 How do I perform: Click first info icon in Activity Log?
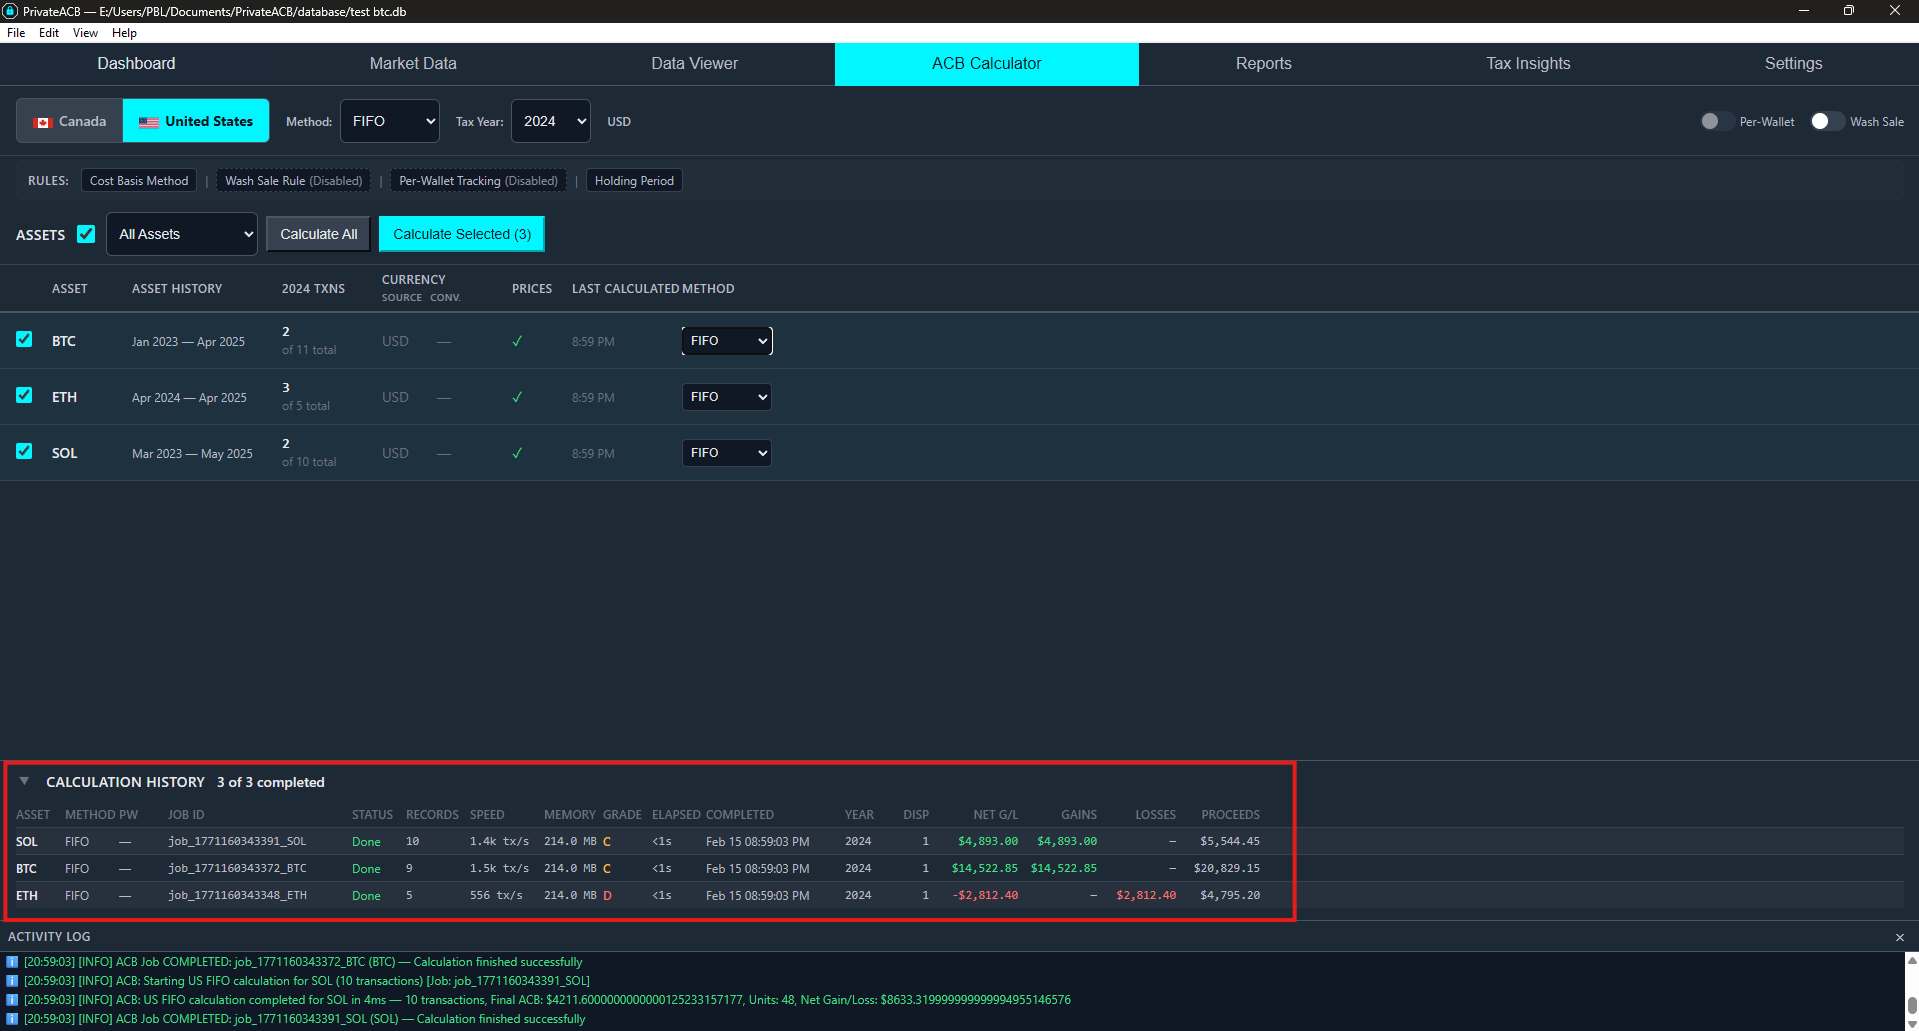(12, 962)
